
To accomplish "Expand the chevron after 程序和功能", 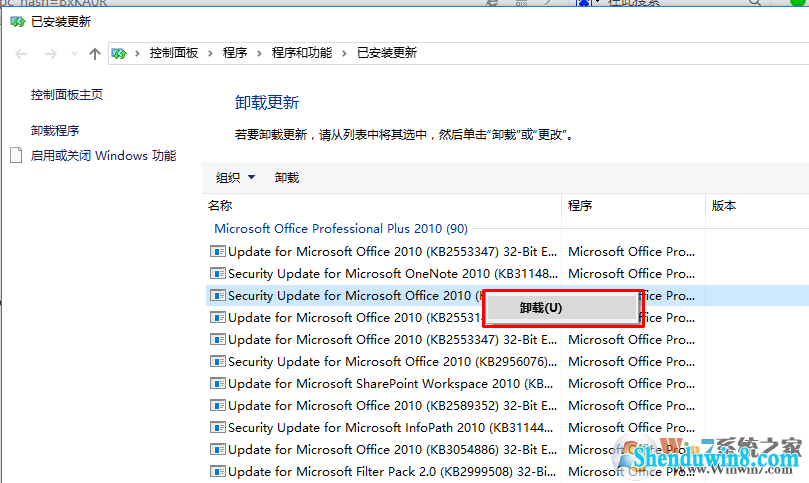I will pyautogui.click(x=344, y=53).
